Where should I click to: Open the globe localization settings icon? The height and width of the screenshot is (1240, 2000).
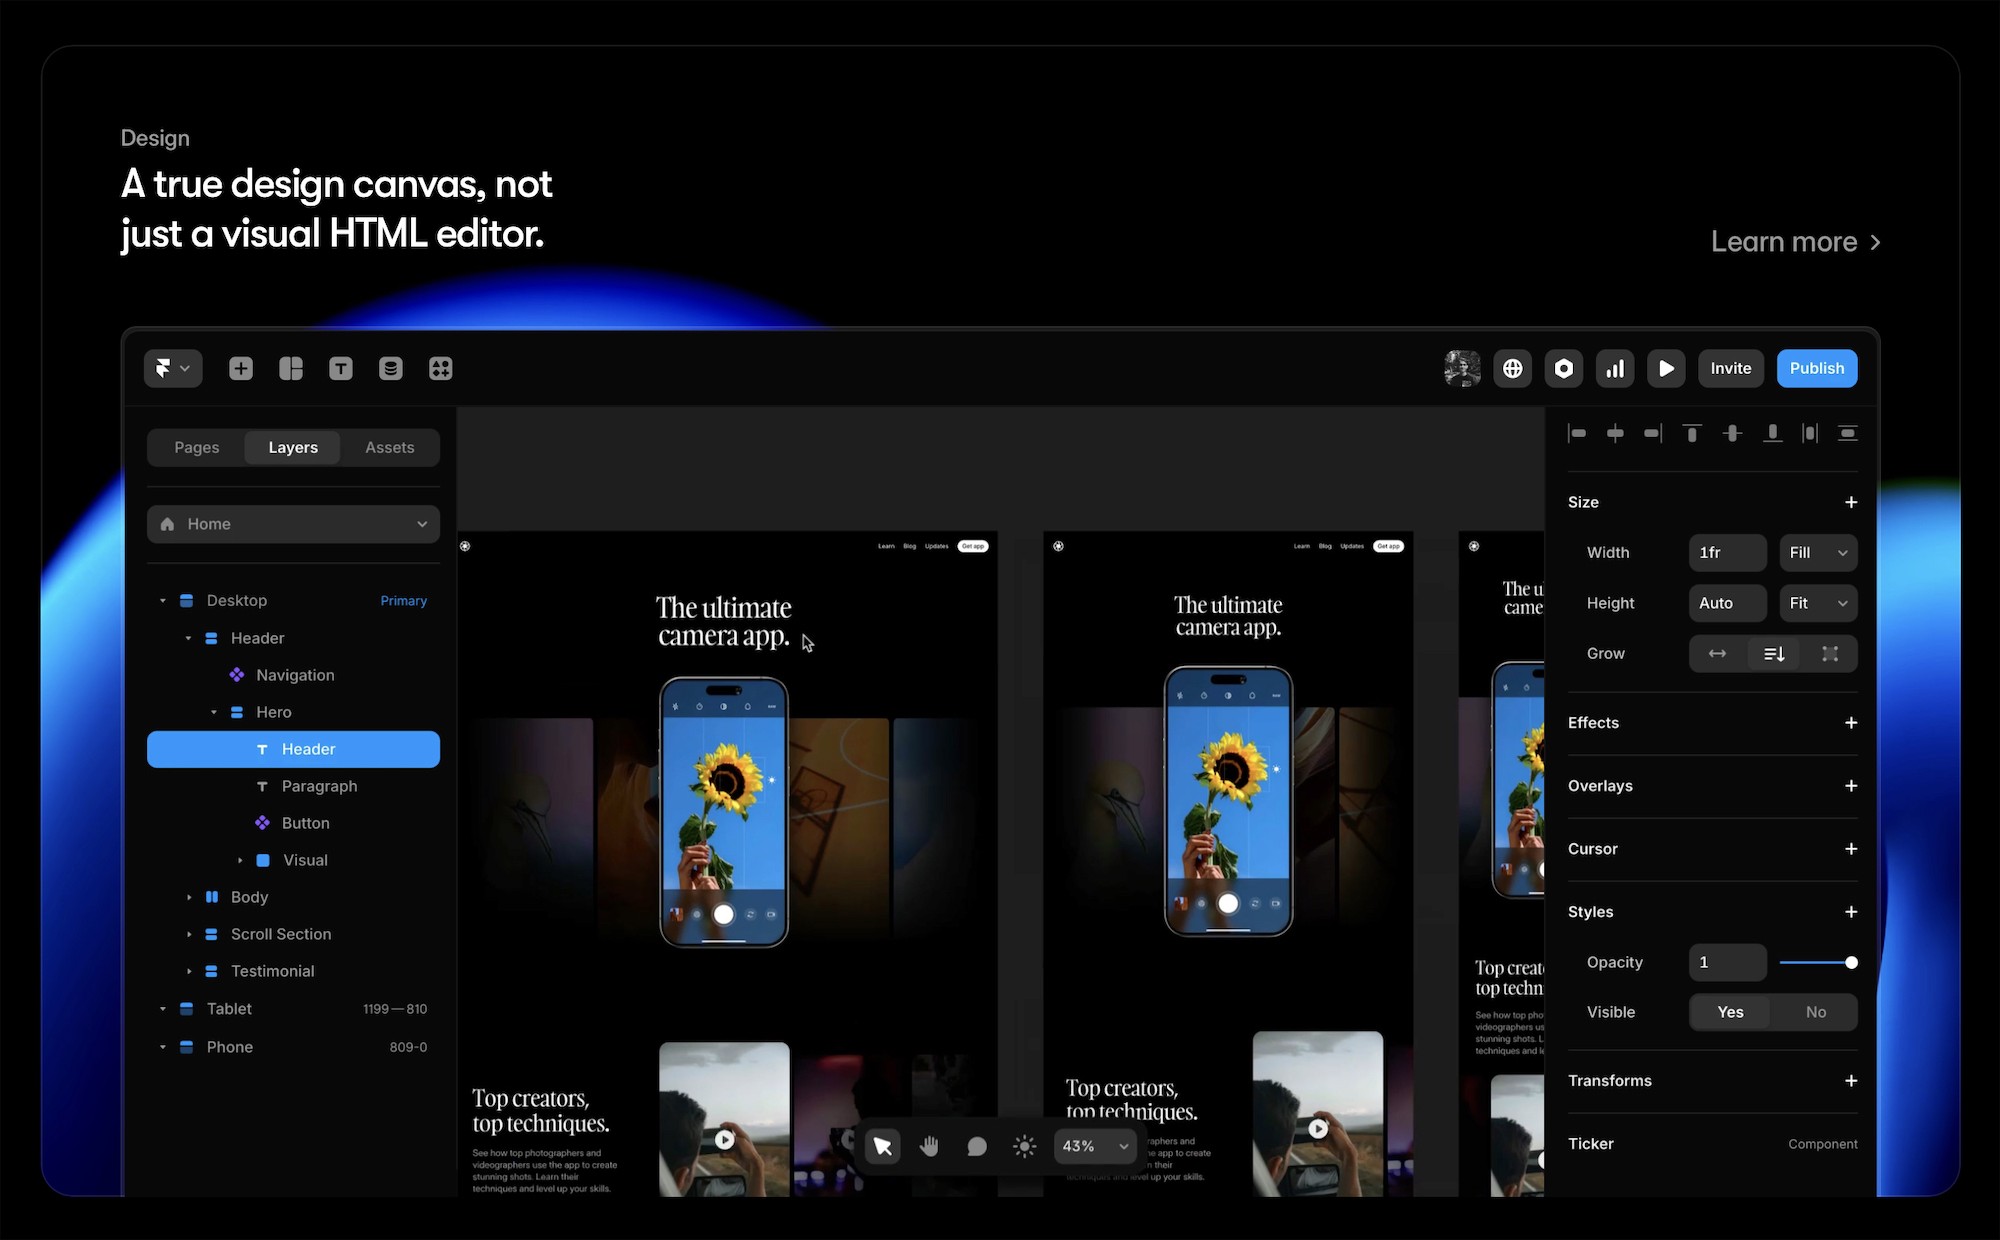(1513, 368)
